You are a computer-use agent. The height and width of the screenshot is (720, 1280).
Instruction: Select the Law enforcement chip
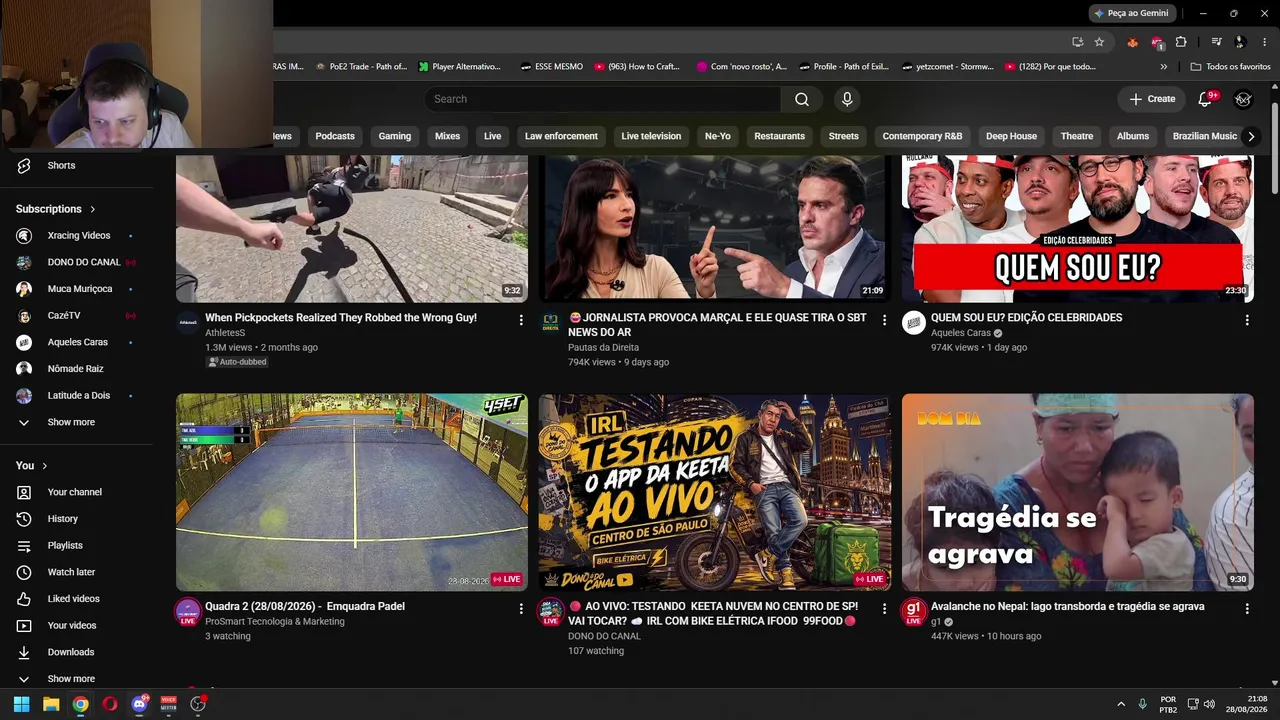(561, 136)
